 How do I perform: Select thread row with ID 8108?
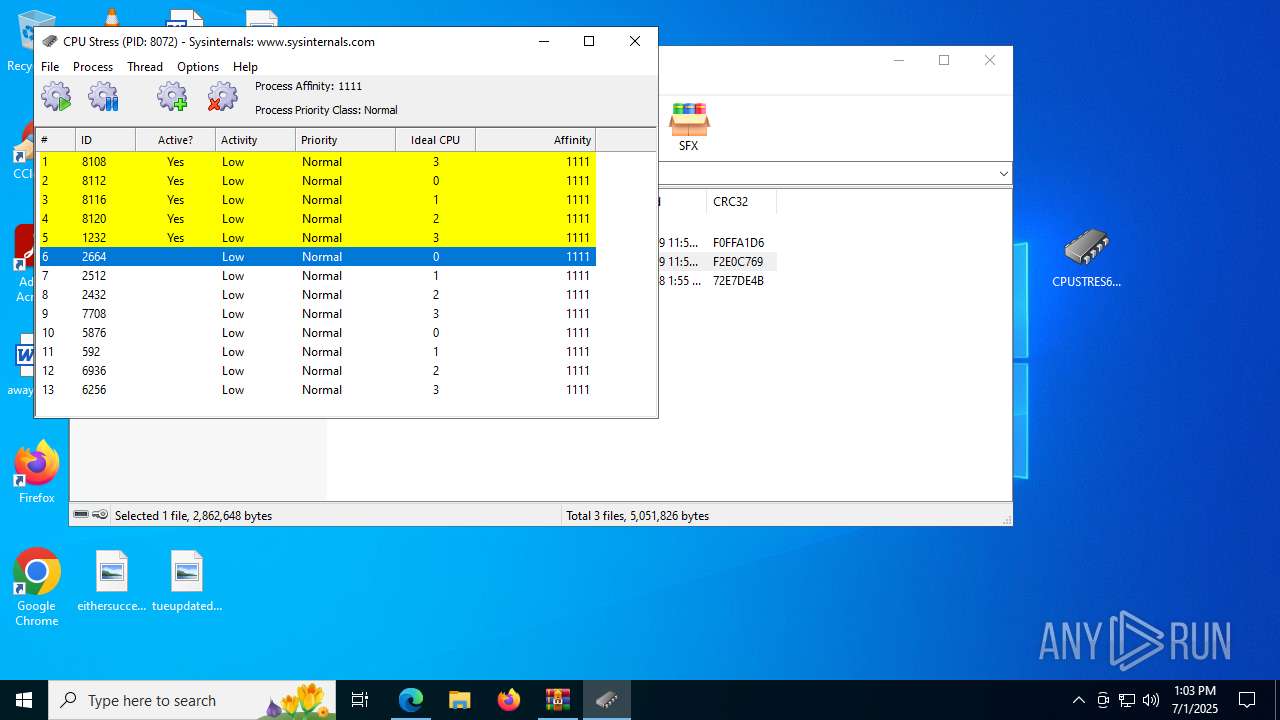[316, 161]
